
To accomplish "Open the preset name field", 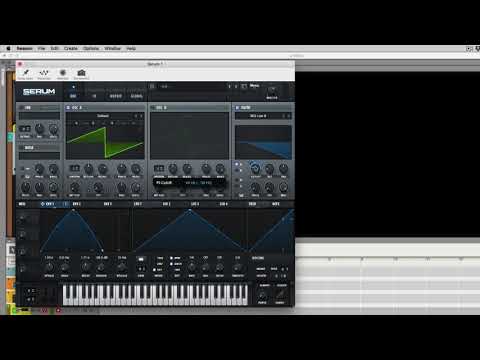I will point(191,86).
